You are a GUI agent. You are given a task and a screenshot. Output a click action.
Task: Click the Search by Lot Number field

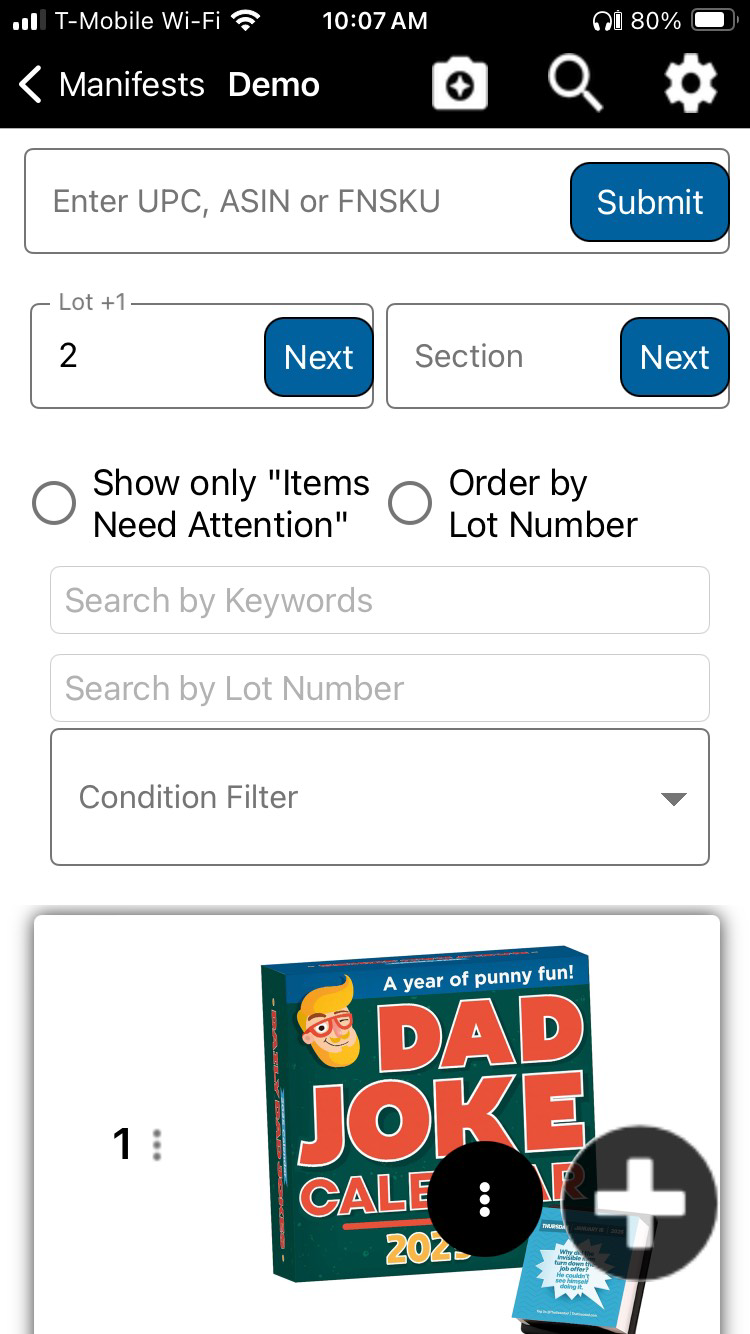(380, 688)
